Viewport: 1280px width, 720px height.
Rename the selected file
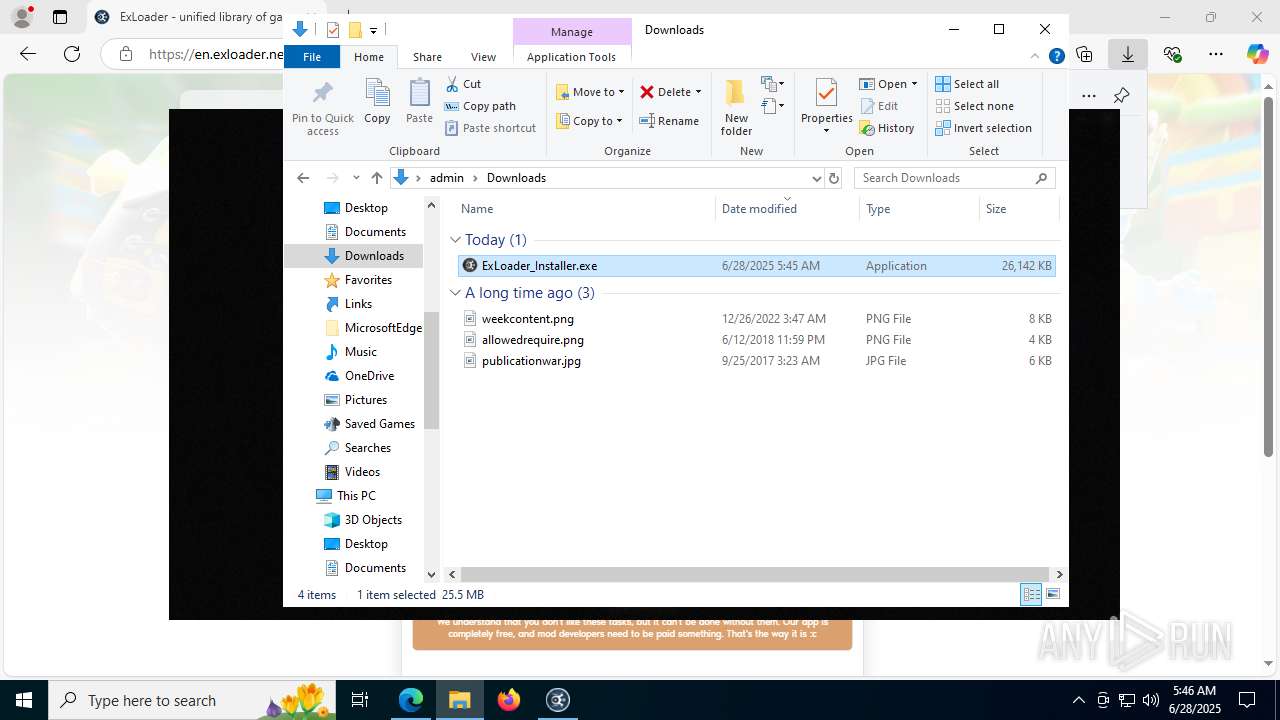coord(669,121)
